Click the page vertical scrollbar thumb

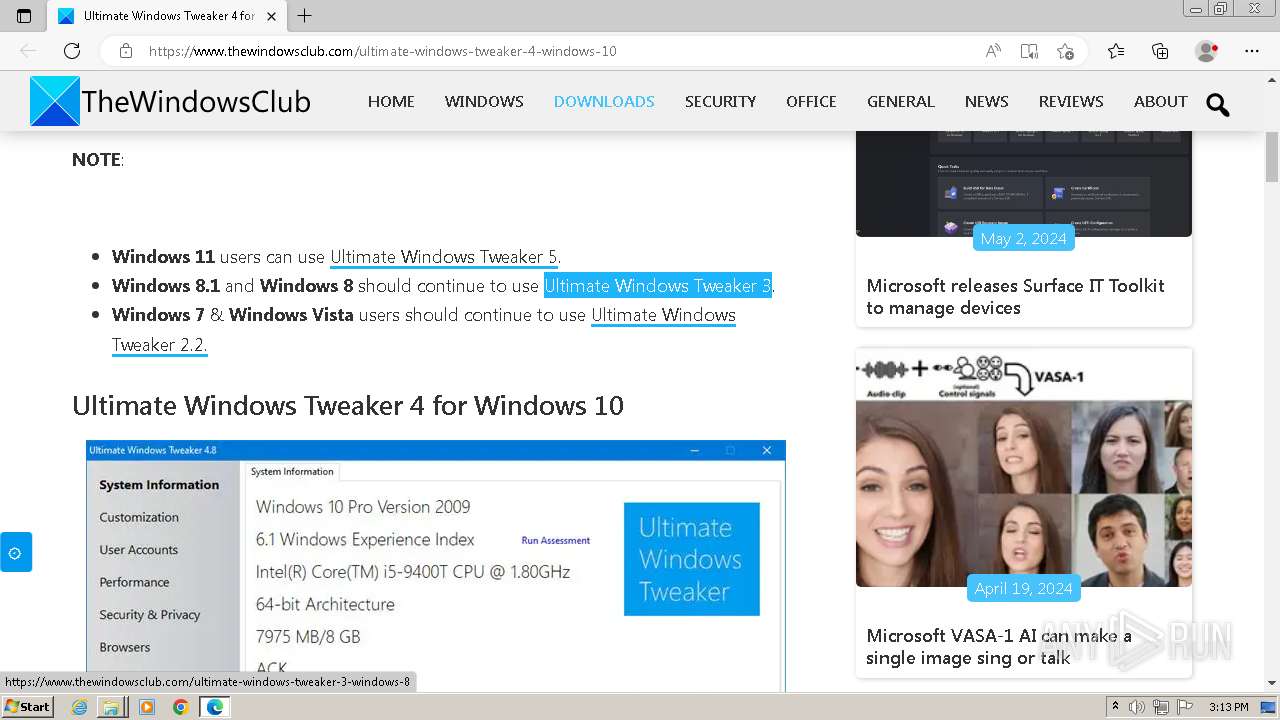1272,155
